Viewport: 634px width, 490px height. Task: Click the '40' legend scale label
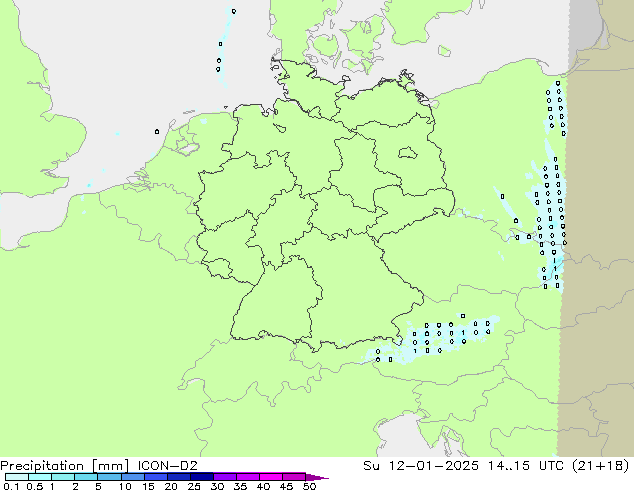(263, 486)
